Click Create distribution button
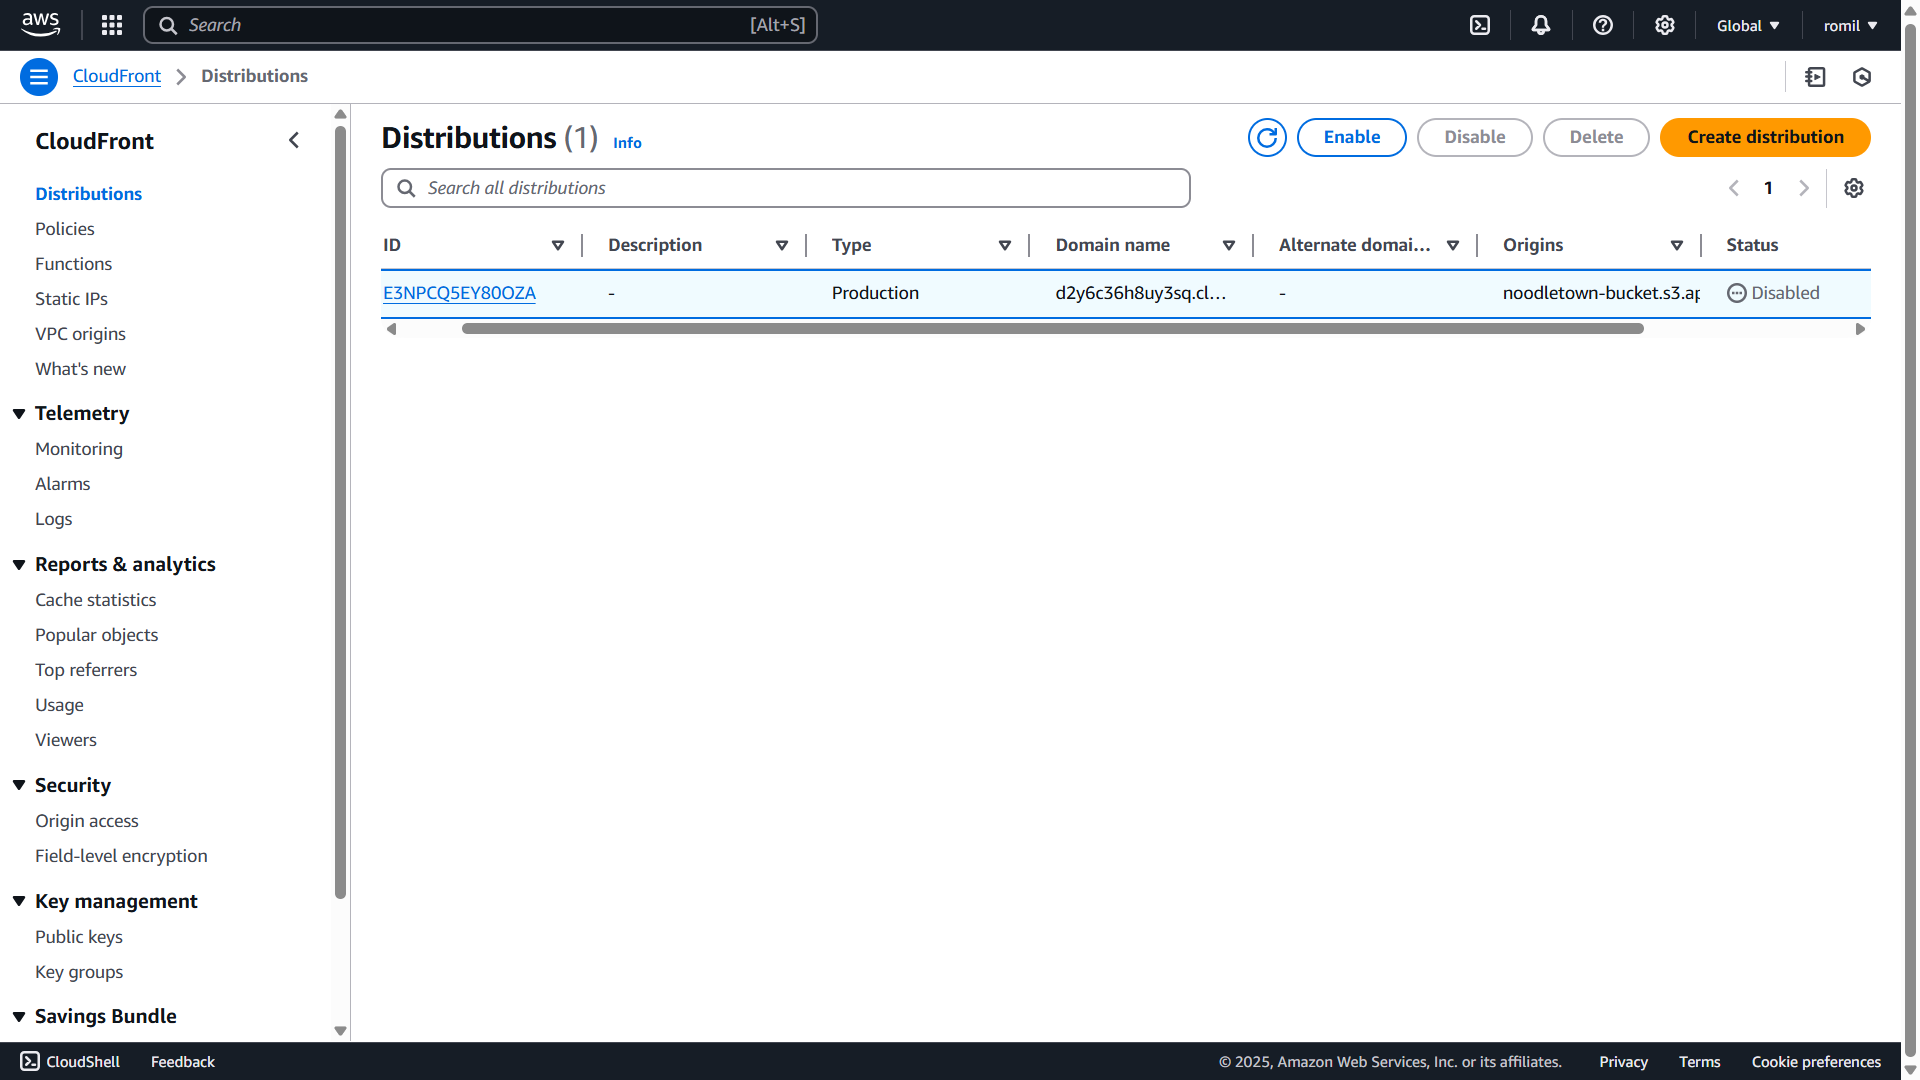Viewport: 1920px width, 1080px height. click(x=1765, y=137)
